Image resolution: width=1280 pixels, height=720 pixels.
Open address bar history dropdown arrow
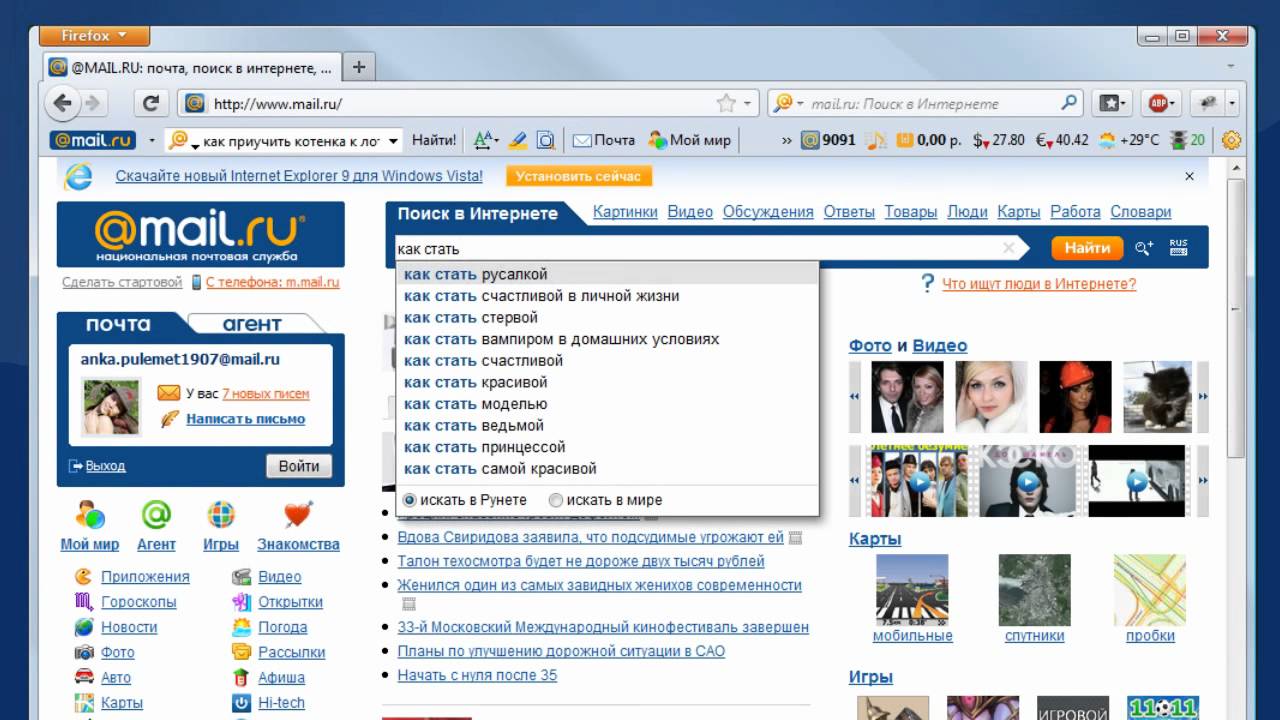point(747,103)
